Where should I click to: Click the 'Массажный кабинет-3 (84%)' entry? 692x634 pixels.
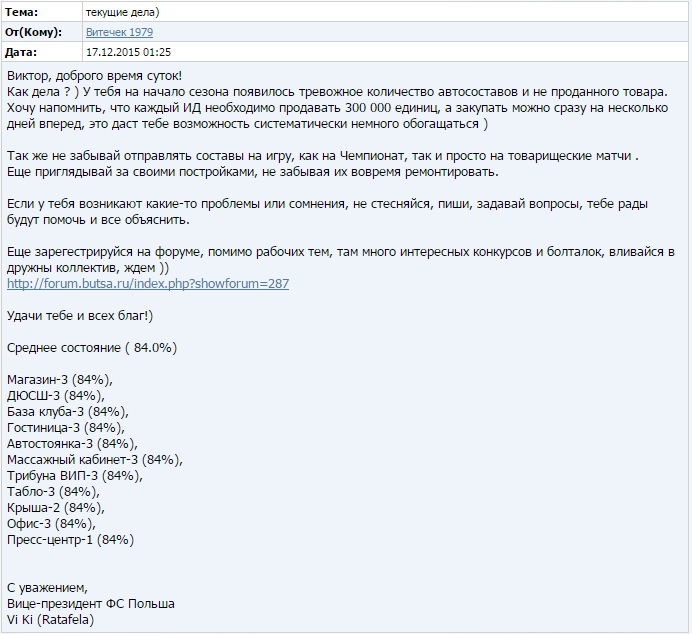tap(95, 460)
